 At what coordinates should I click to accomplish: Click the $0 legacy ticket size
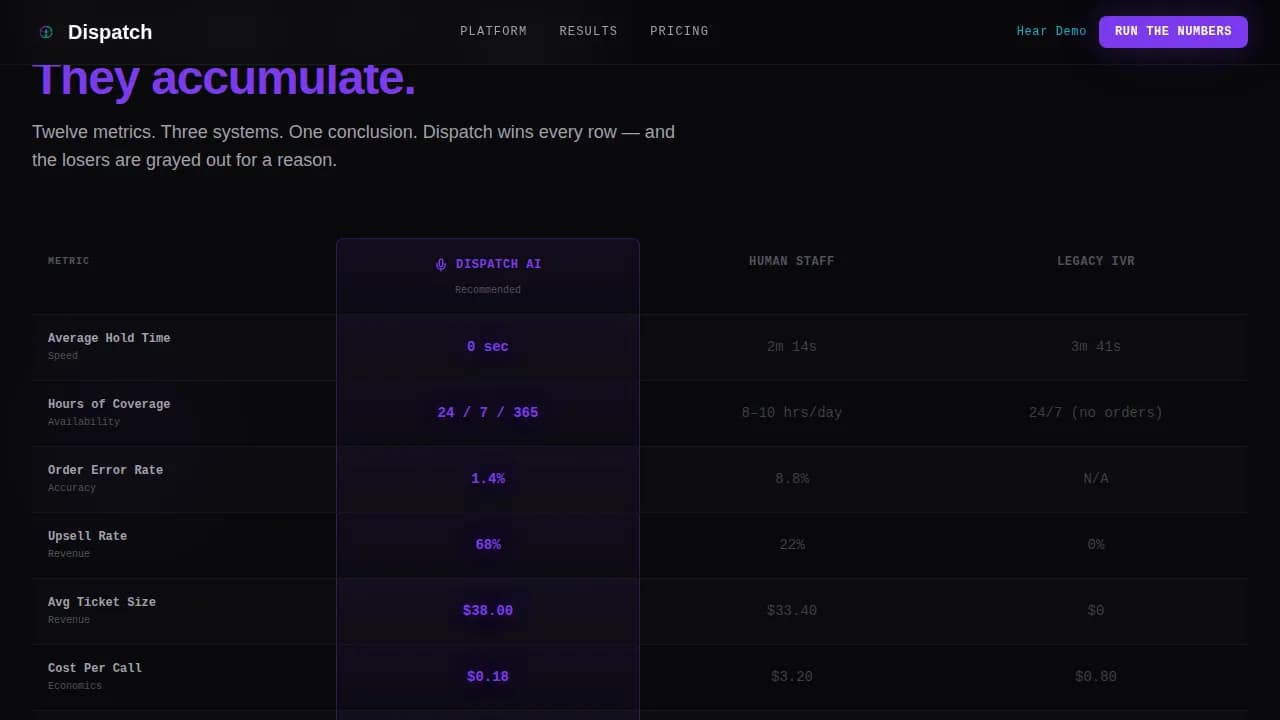click(x=1096, y=611)
